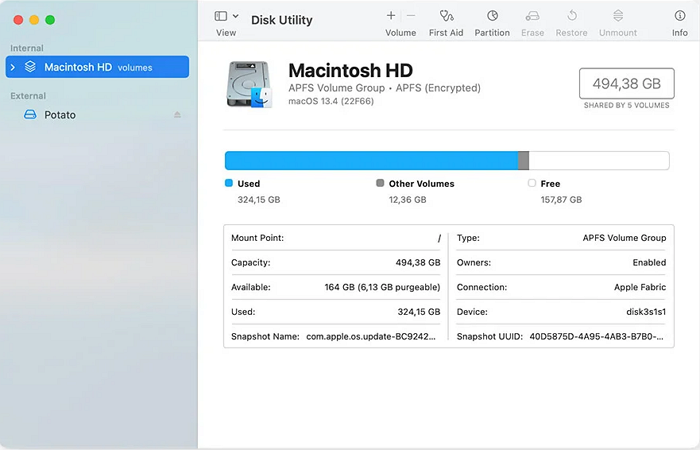This screenshot has width=700, height=450.
Task: Add a volume with plus button
Action: 391,16
